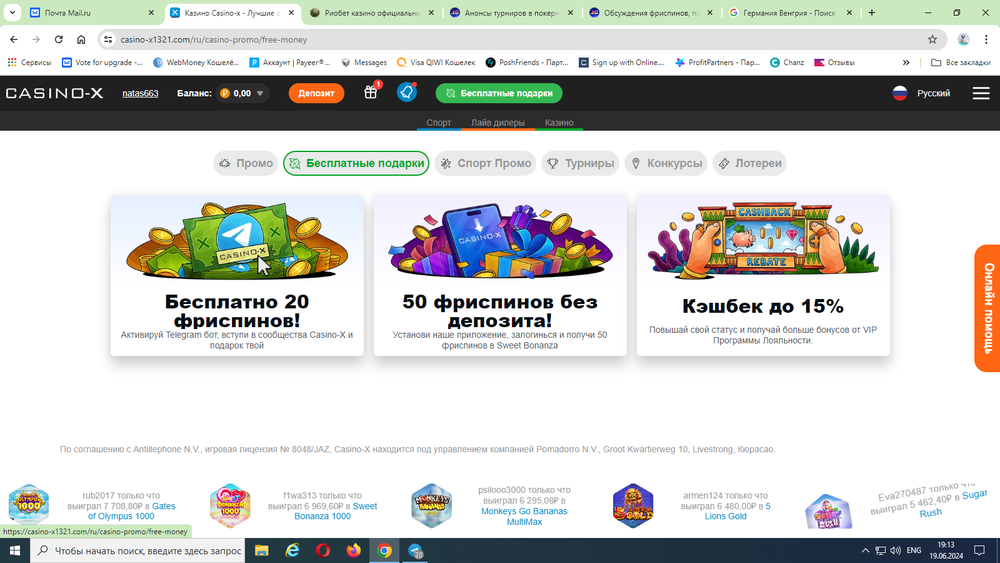Open the Спорт section

pos(439,122)
